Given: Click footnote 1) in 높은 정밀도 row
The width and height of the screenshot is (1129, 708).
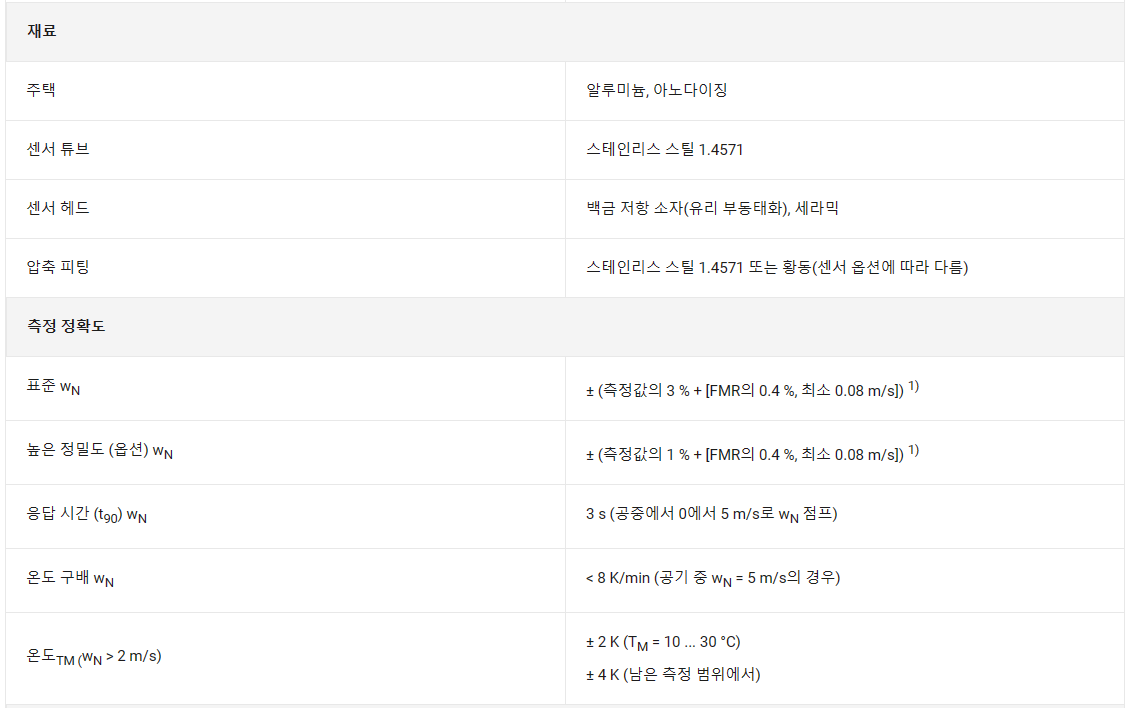Looking at the screenshot, I should pyautogui.click(x=914, y=451).
